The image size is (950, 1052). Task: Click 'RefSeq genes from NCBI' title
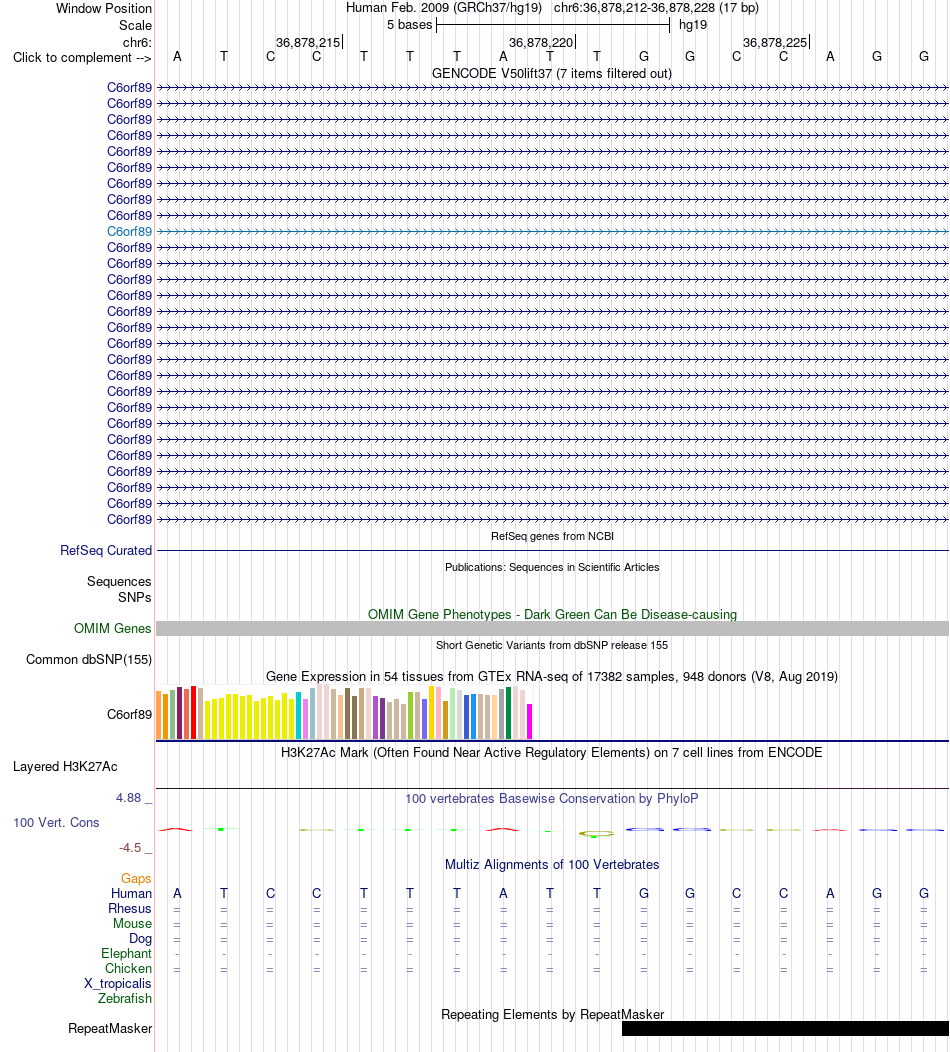tap(552, 536)
